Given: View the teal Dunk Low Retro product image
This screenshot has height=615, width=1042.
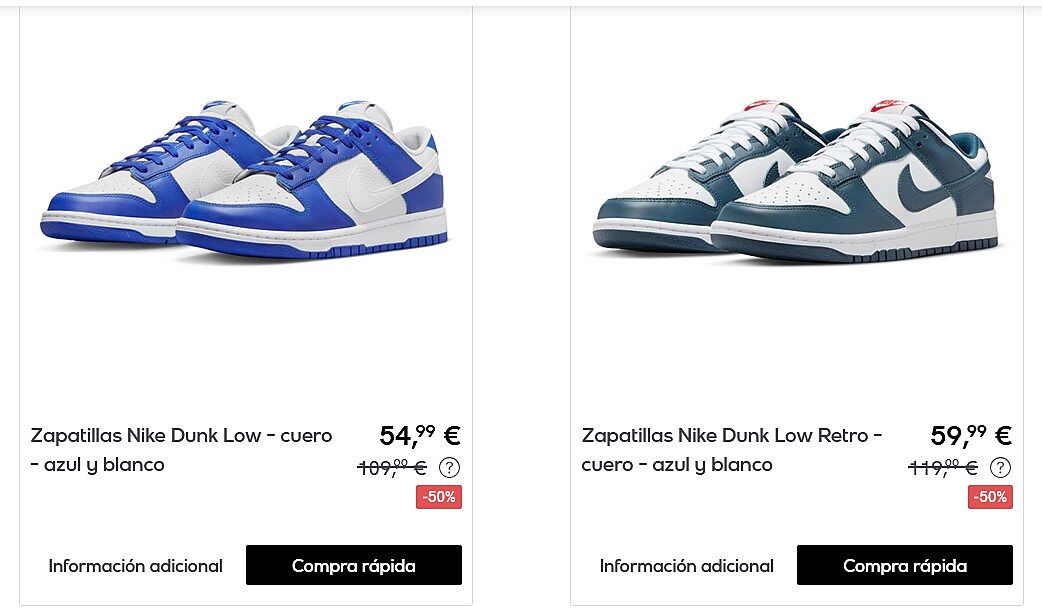Looking at the screenshot, I should point(795,180).
